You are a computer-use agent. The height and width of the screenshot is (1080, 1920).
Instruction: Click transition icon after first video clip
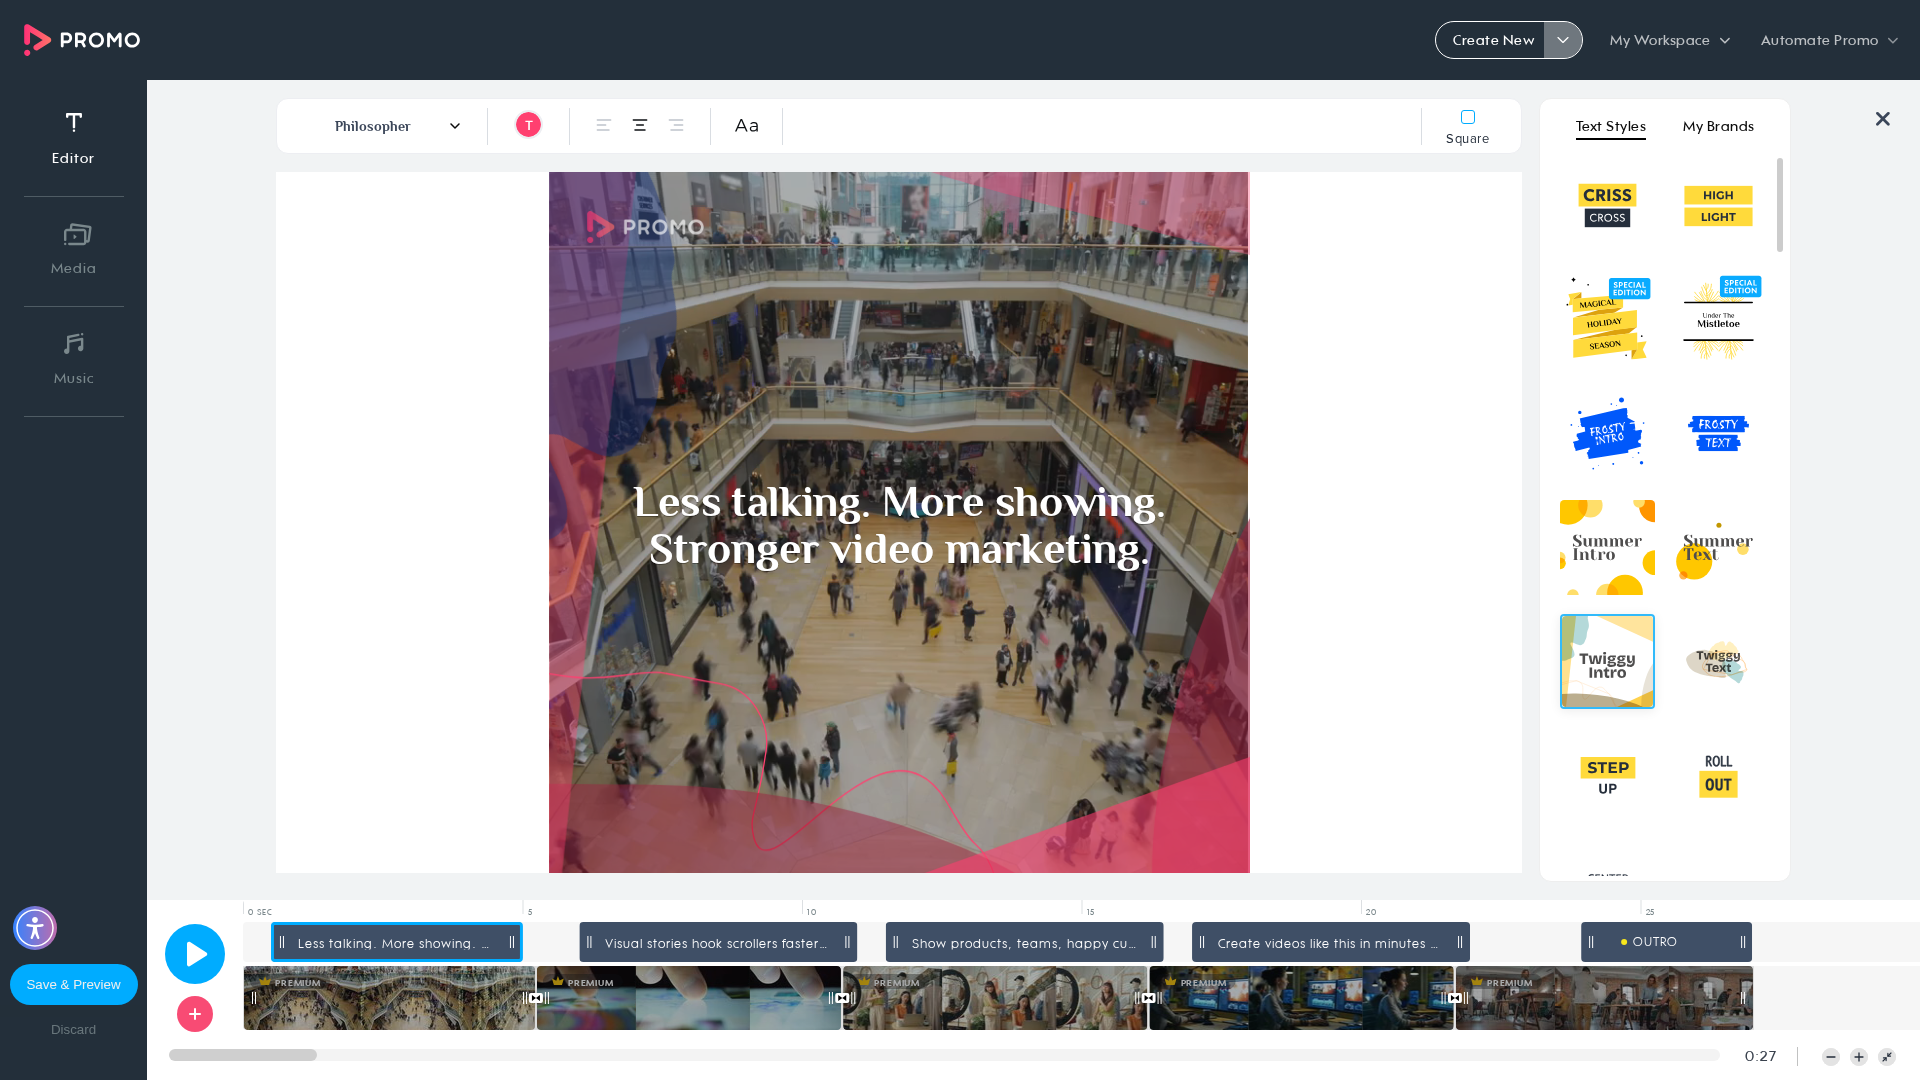pos(536,998)
